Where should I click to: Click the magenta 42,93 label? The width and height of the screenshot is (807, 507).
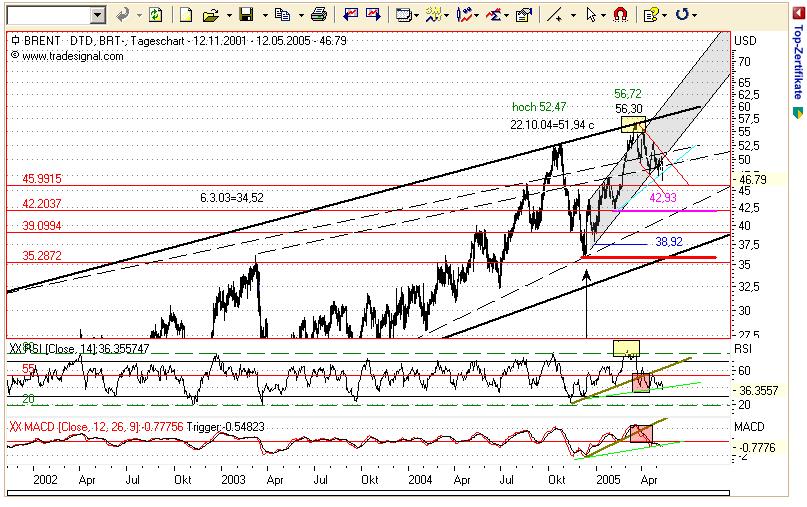pyautogui.click(x=663, y=197)
